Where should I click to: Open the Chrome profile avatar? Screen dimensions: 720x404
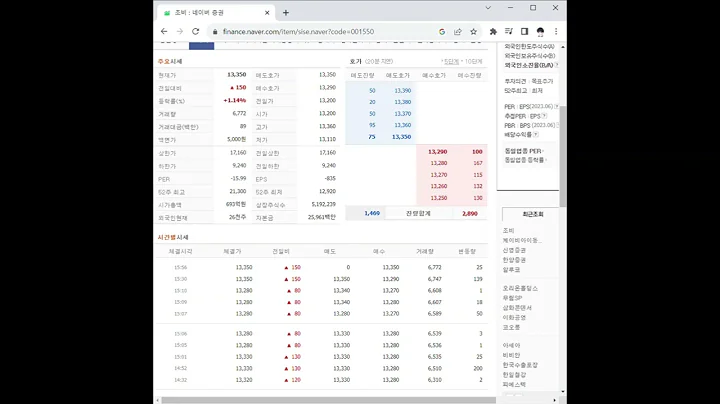pyautogui.click(x=540, y=32)
